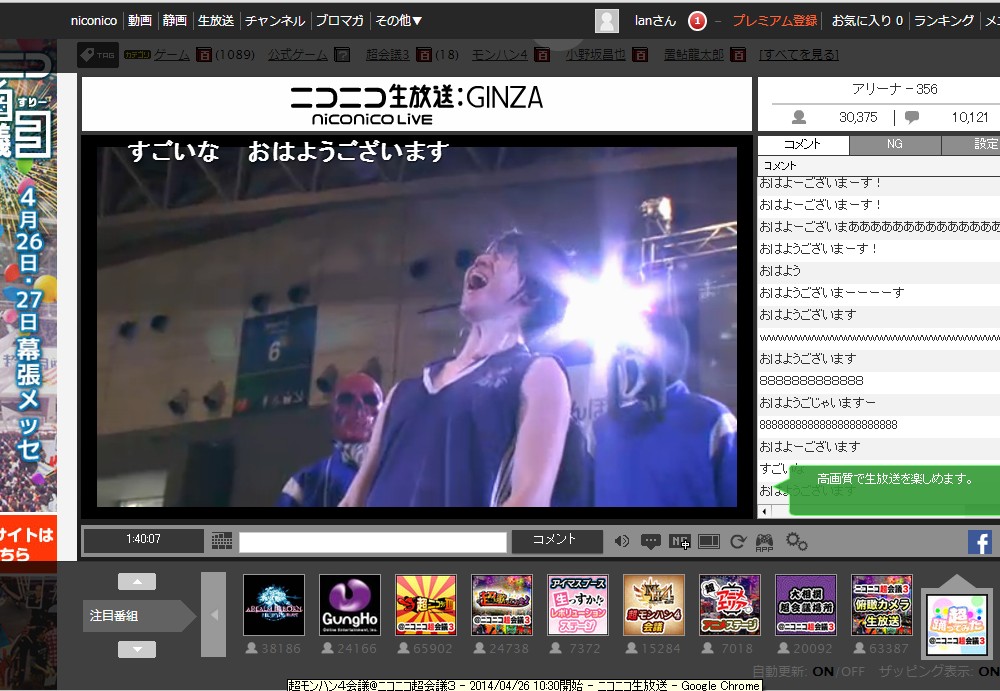Click comment list horizontal scrollbar left arrow
1000x691 pixels.
764,511
